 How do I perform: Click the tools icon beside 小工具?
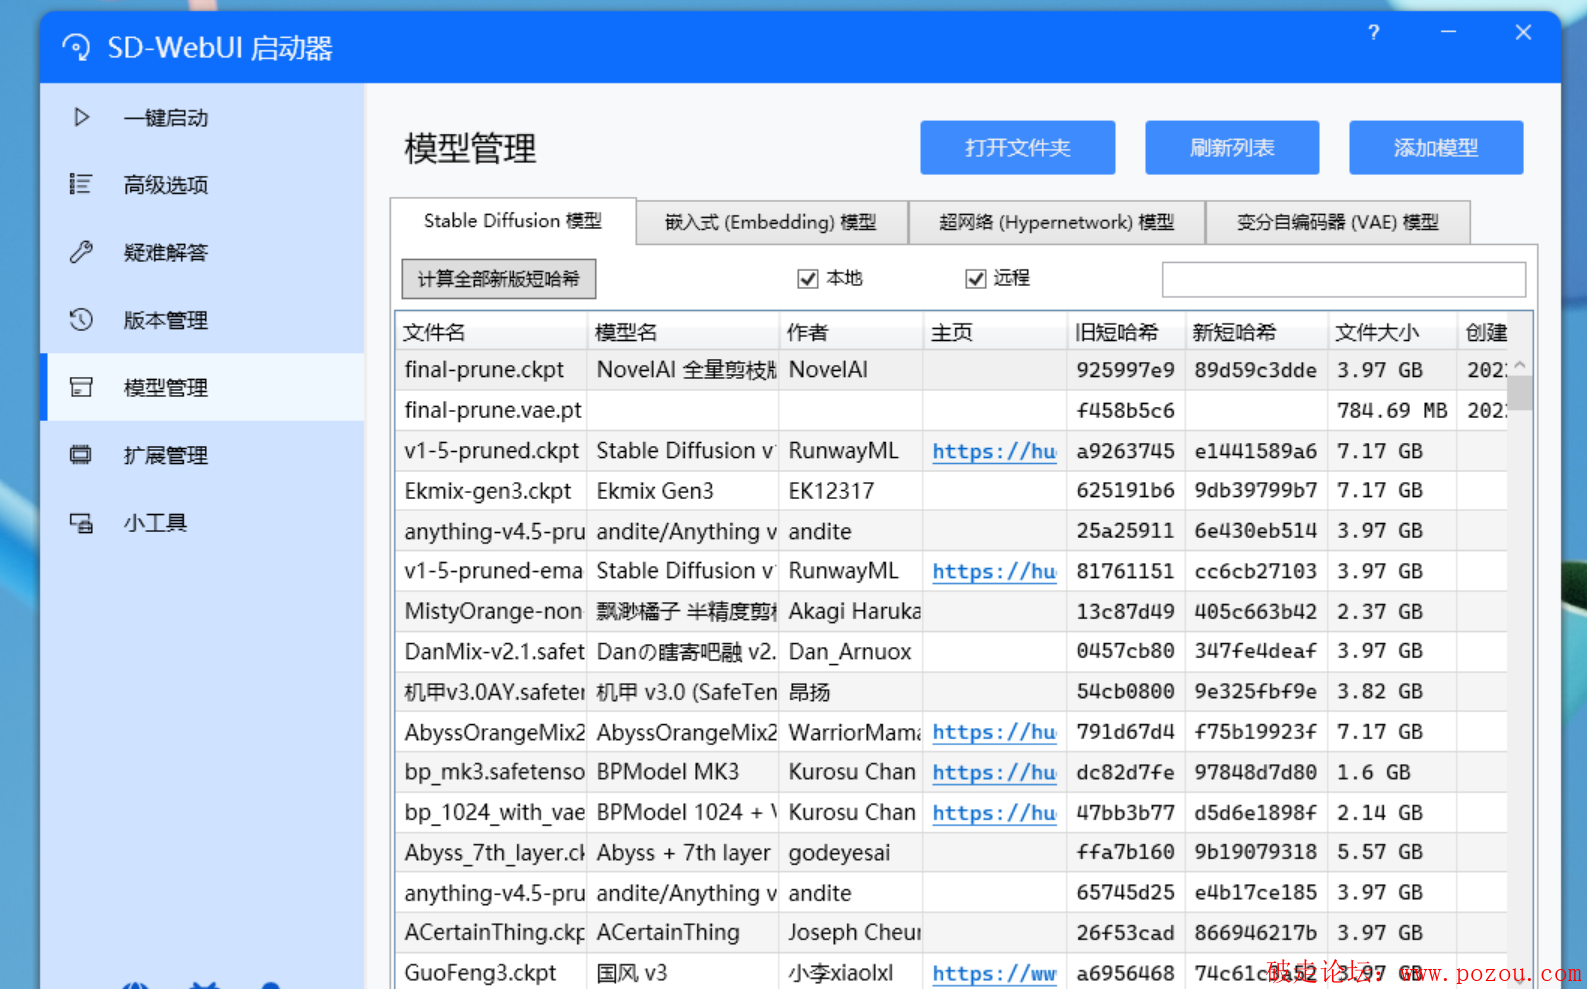tap(81, 522)
